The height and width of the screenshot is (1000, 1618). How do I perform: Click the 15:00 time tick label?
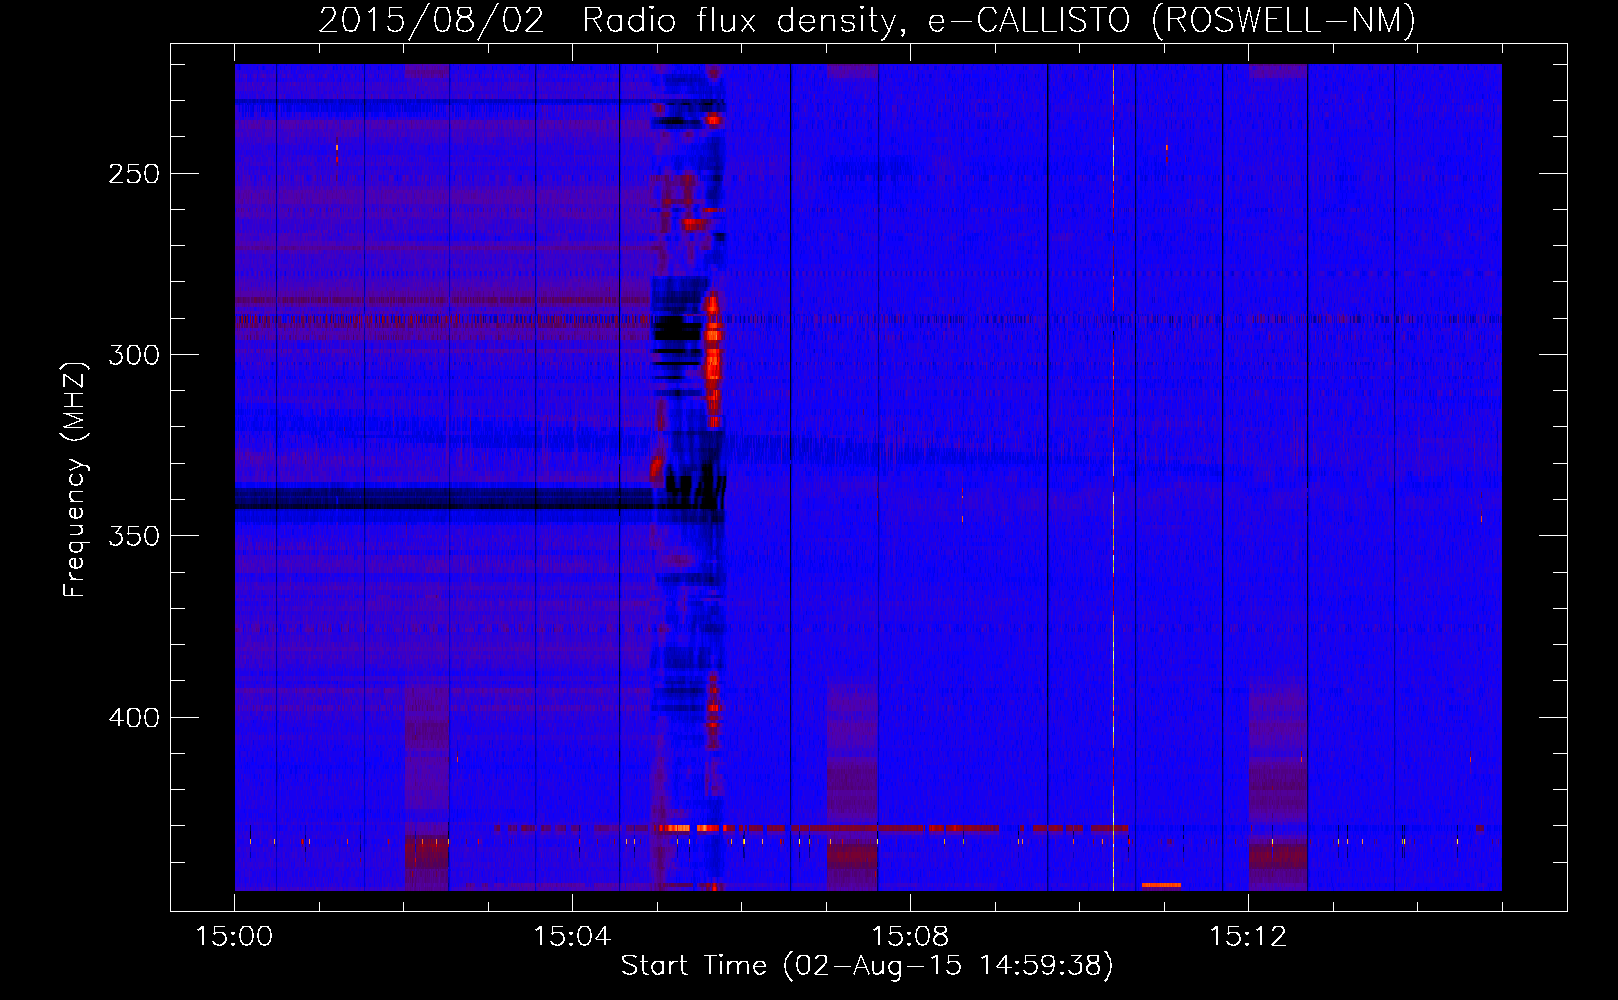tap(234, 937)
